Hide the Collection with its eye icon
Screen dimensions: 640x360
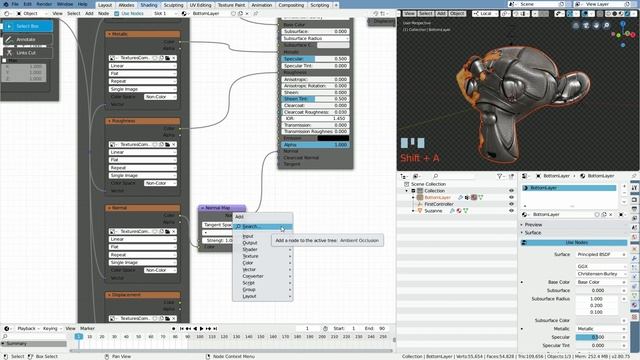[511, 191]
